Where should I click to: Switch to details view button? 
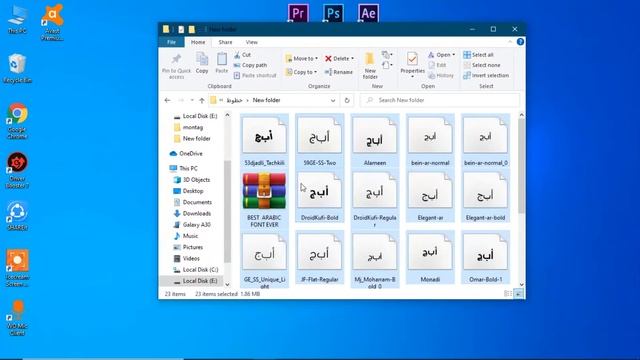coord(508,294)
